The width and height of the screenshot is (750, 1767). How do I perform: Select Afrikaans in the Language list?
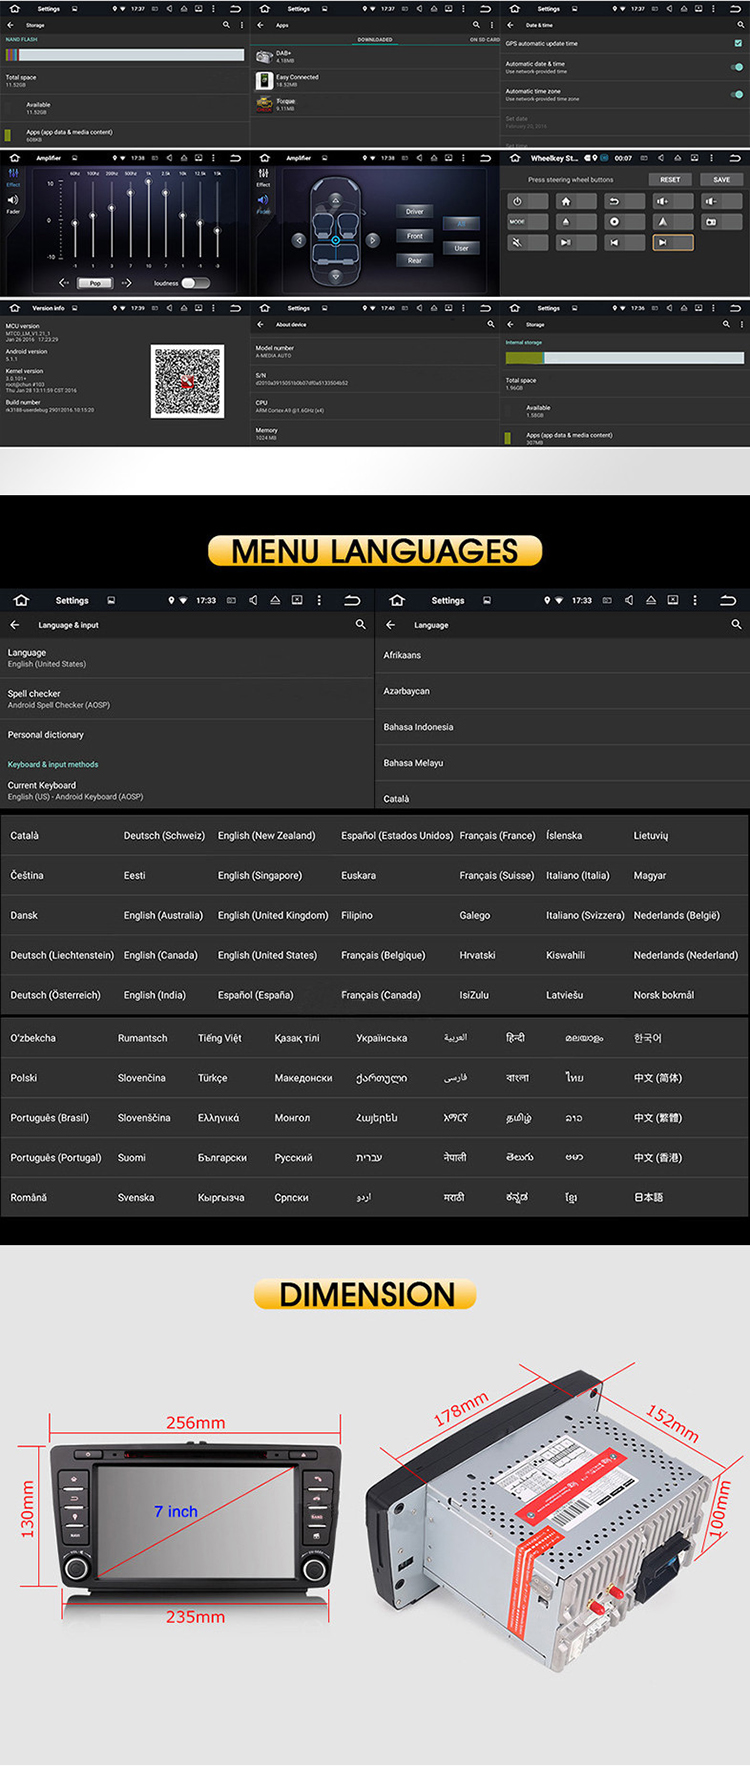563,655
